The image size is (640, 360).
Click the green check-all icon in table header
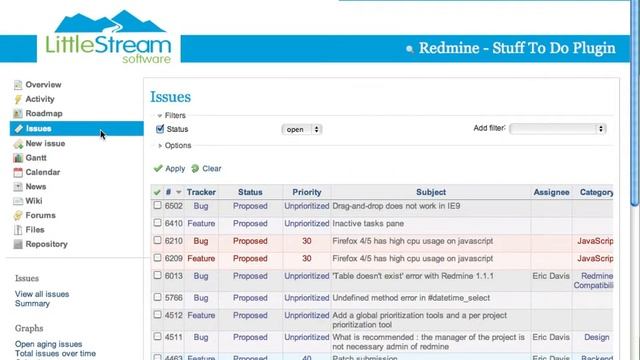pyautogui.click(x=157, y=192)
